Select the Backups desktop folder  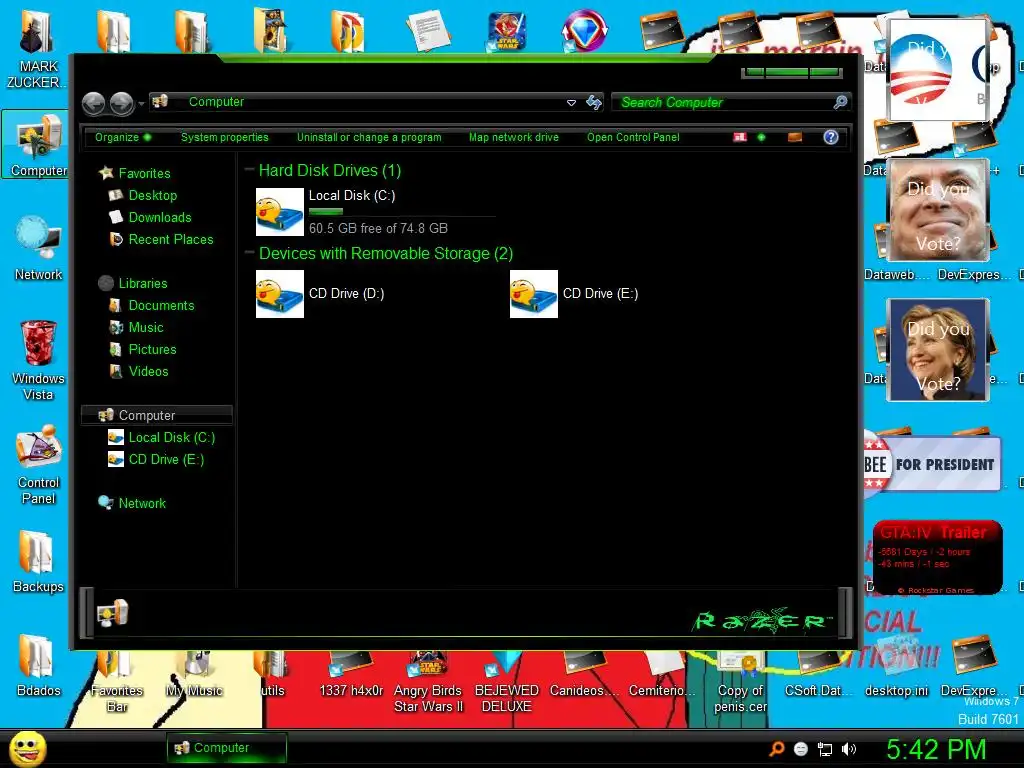coord(38,560)
